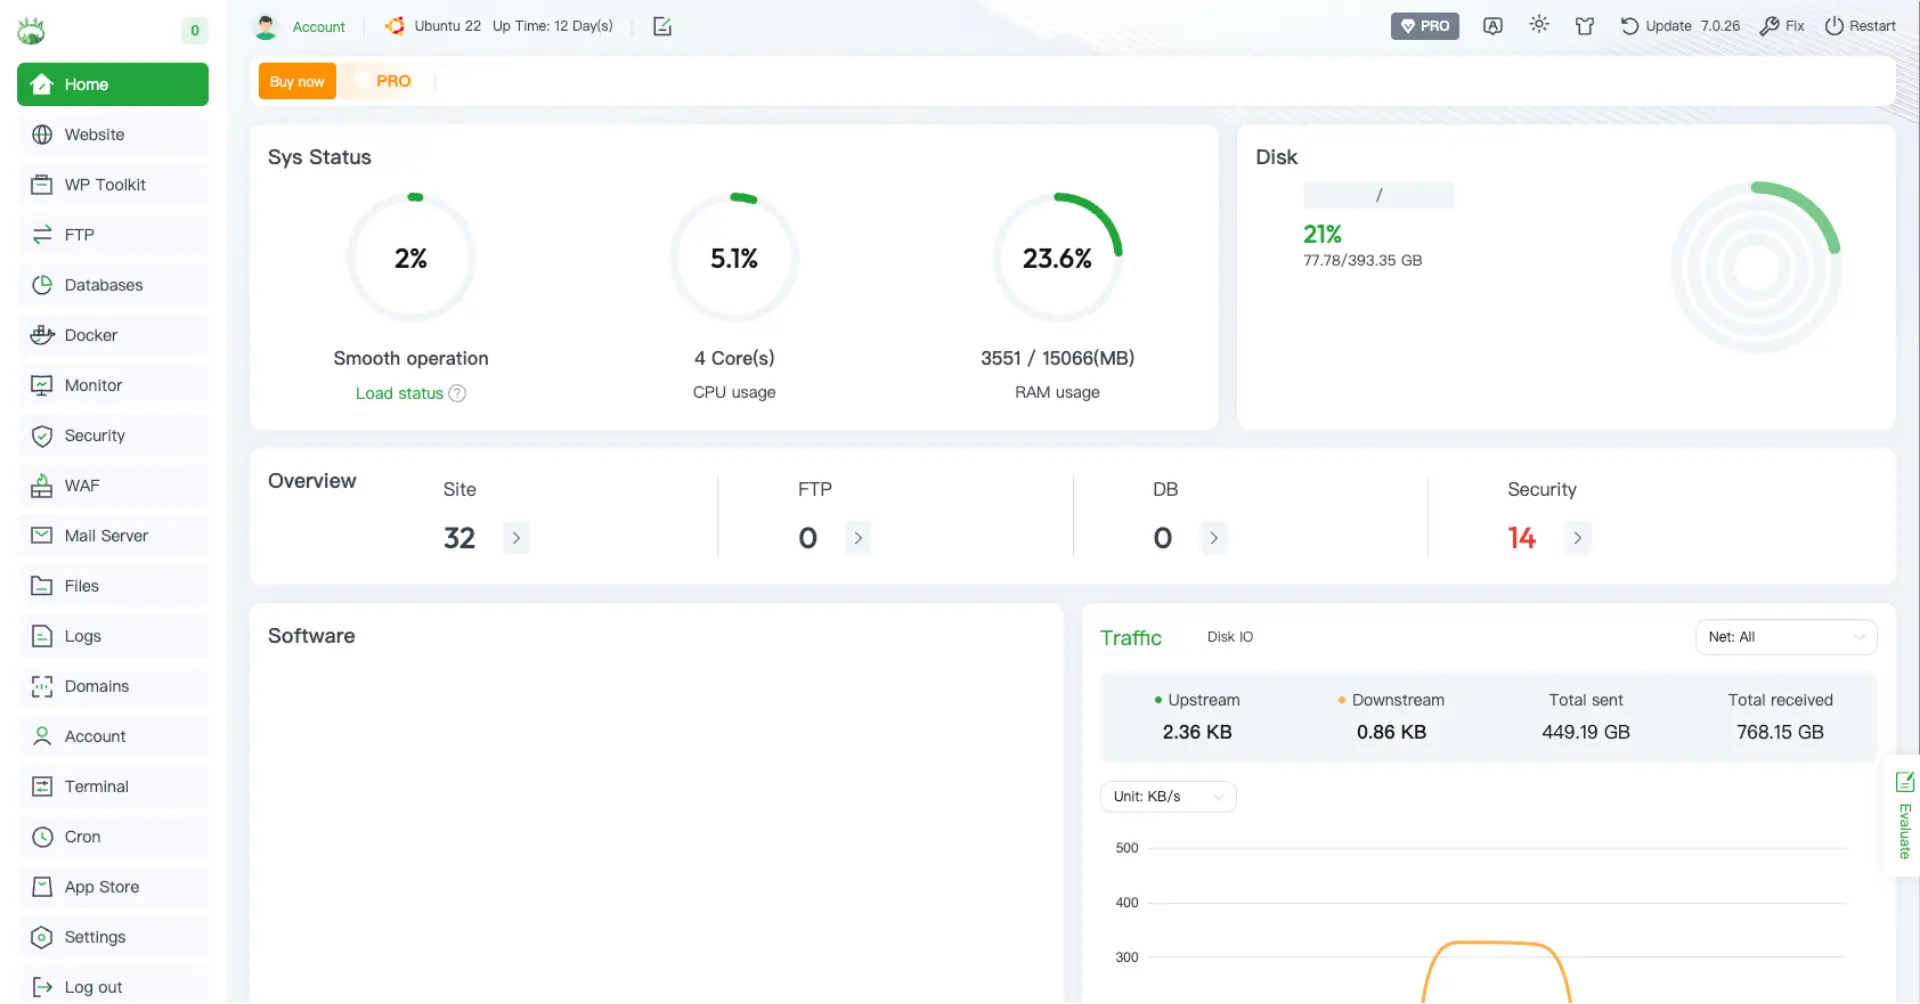Select the Traffic tab

[1130, 638]
